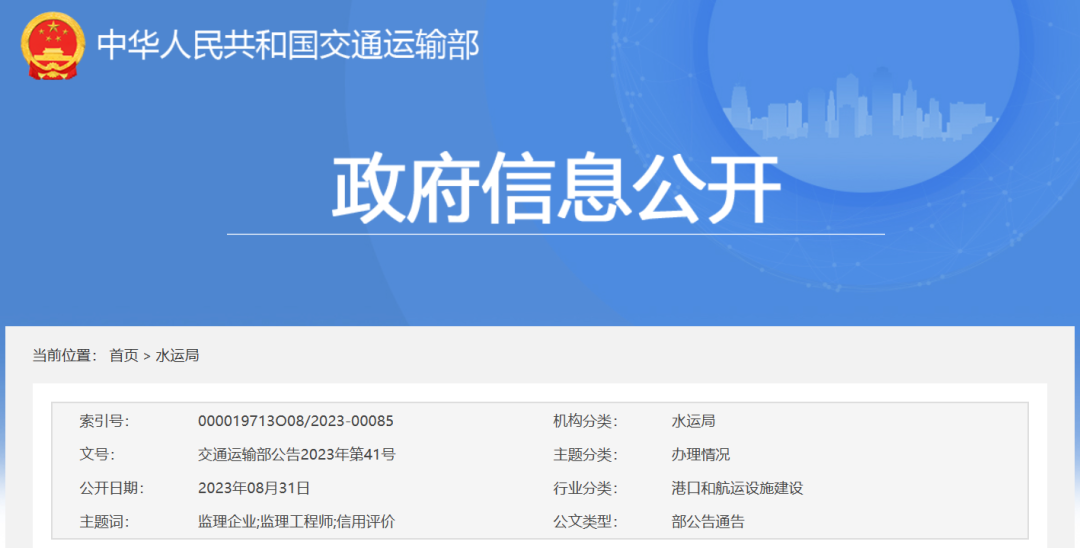Select 水运局 value under 机构分类
This screenshot has width=1080, height=548.
[x=694, y=421]
